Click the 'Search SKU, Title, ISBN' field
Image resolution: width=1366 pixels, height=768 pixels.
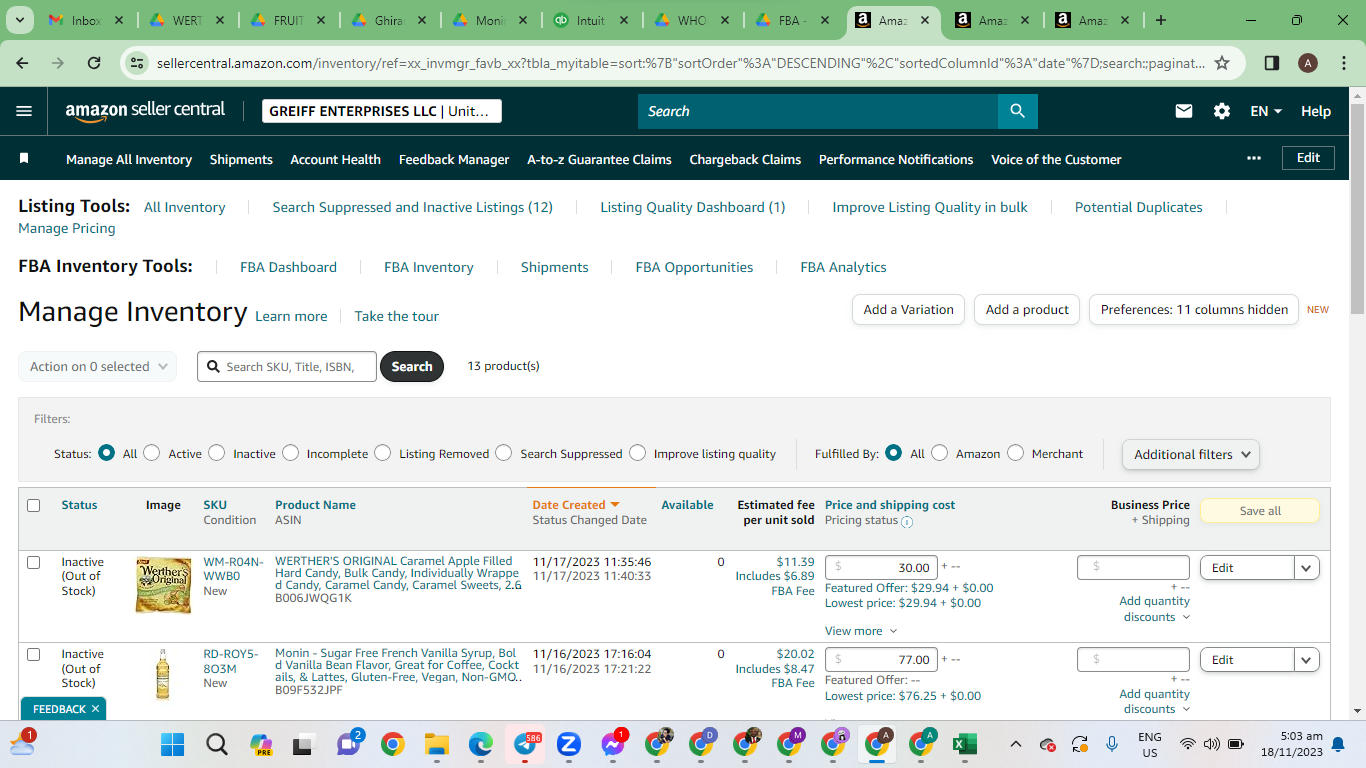coord(287,366)
